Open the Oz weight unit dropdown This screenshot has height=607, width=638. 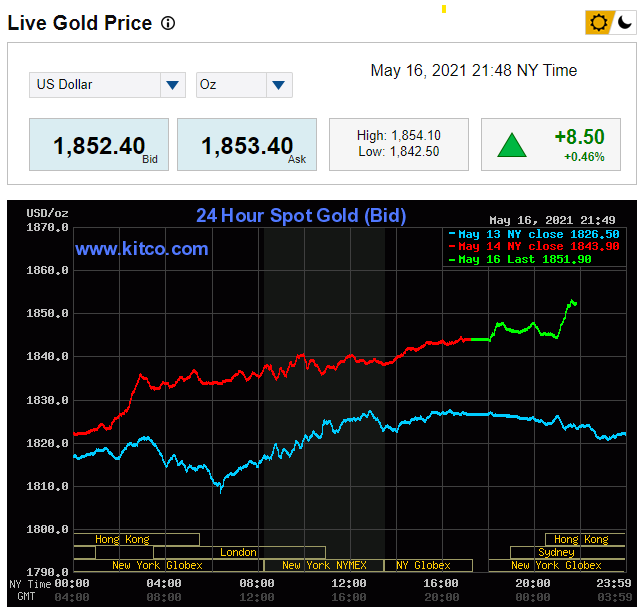(x=244, y=85)
